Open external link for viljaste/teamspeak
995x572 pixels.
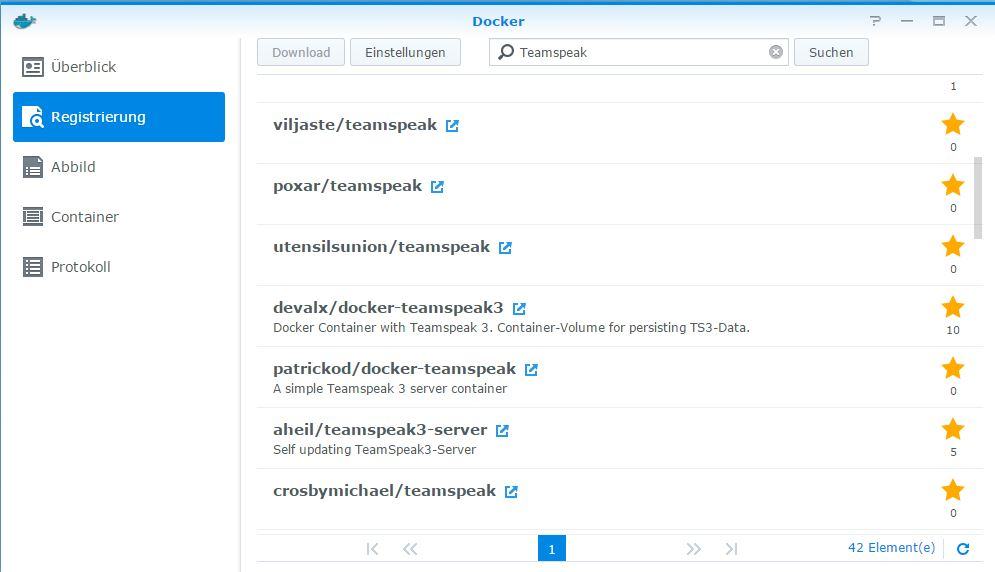coord(452,126)
